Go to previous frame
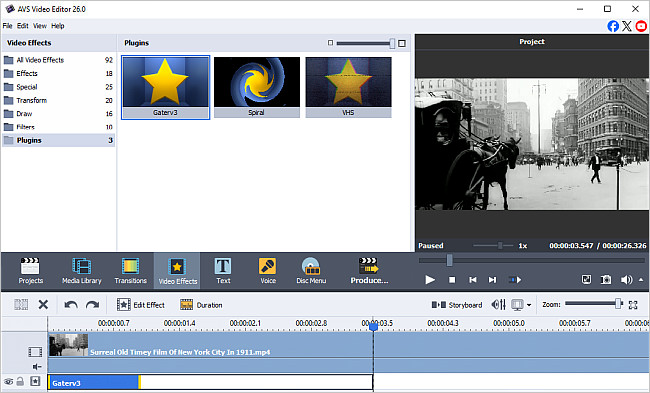The height and width of the screenshot is (393, 650). (473, 280)
